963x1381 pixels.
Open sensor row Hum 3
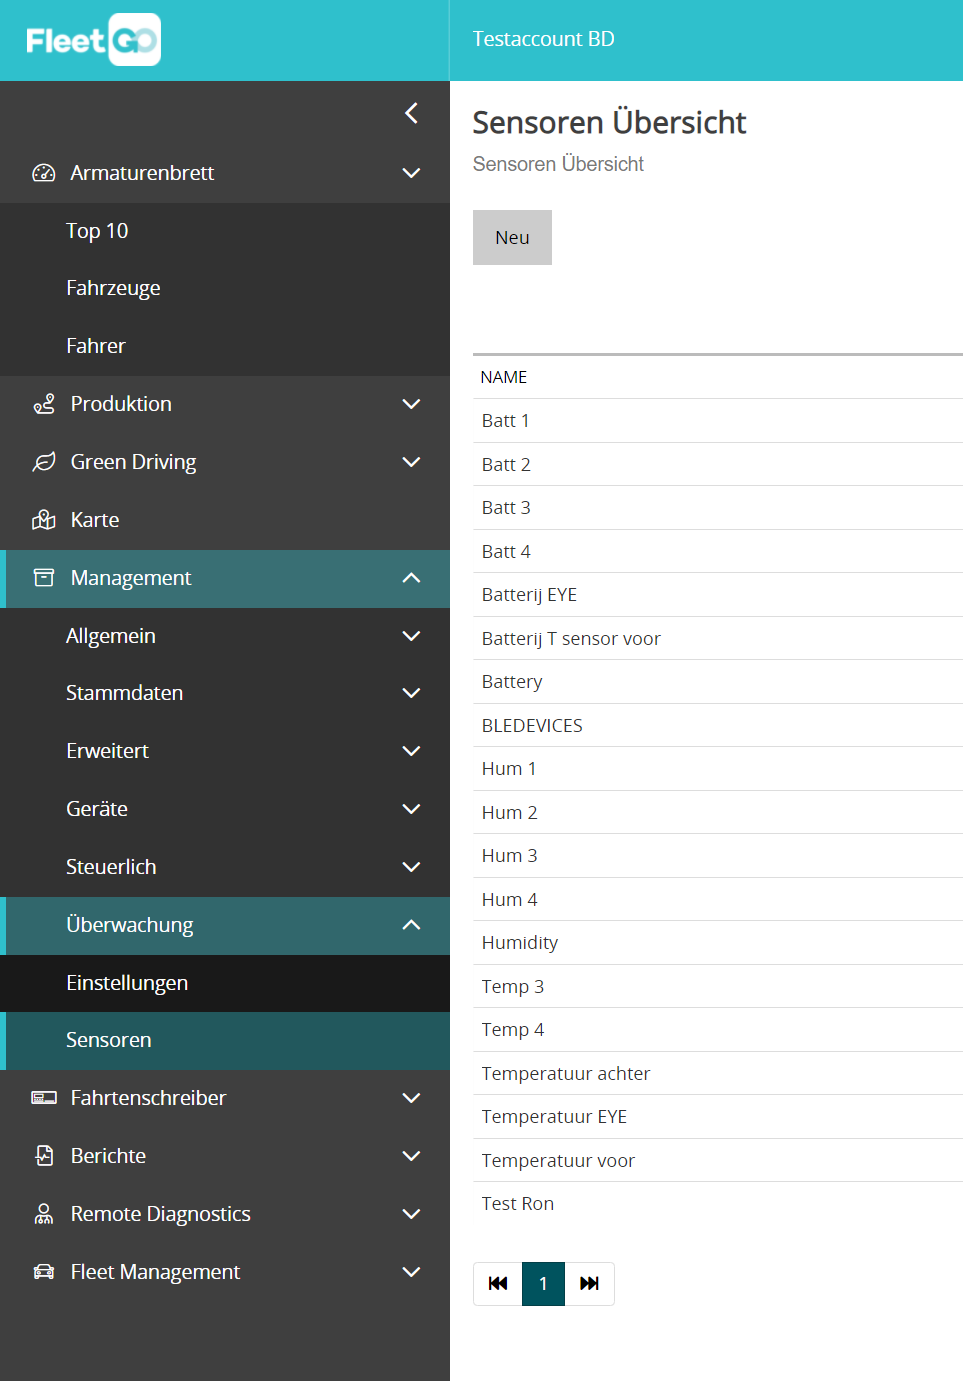coord(718,856)
